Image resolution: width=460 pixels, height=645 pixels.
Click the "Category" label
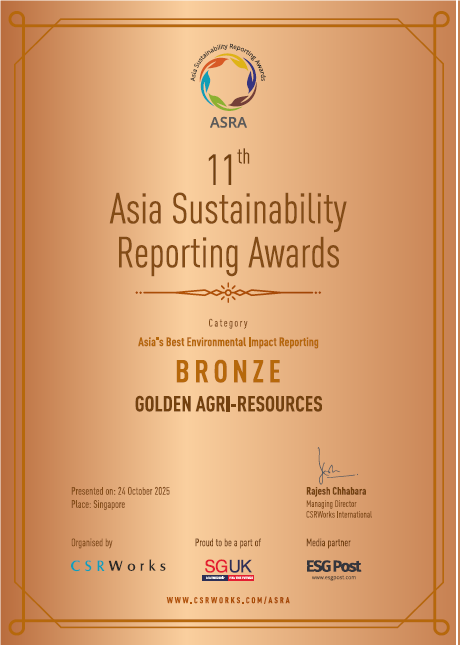[228, 323]
